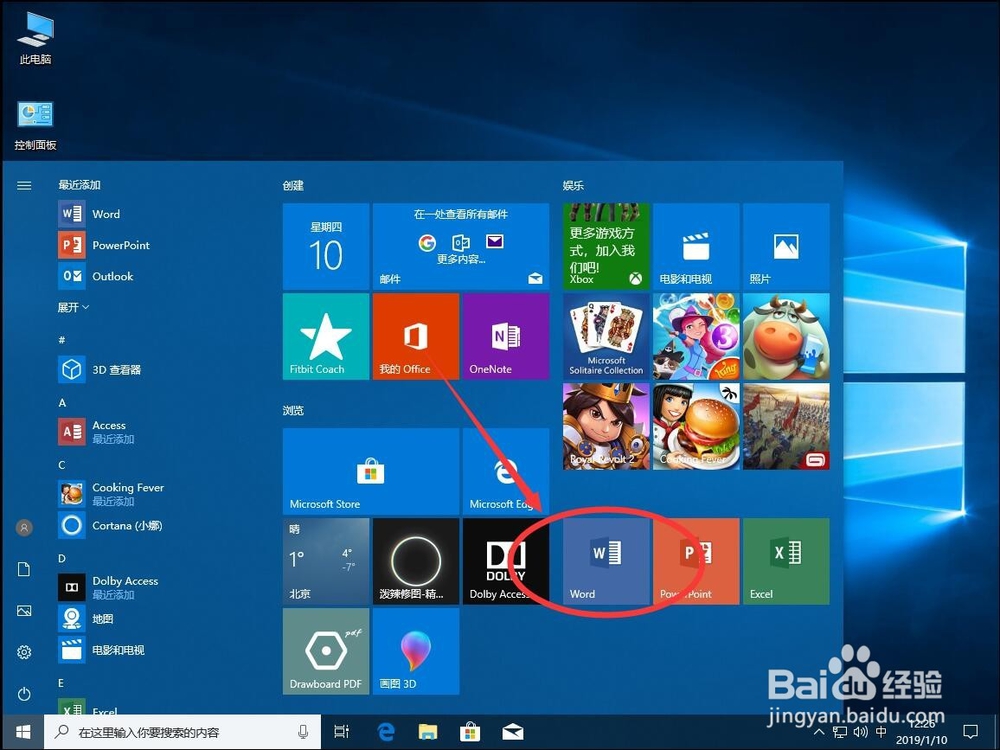This screenshot has height=750, width=1000.
Task: Open the Xbox tile
Action: coord(607,247)
